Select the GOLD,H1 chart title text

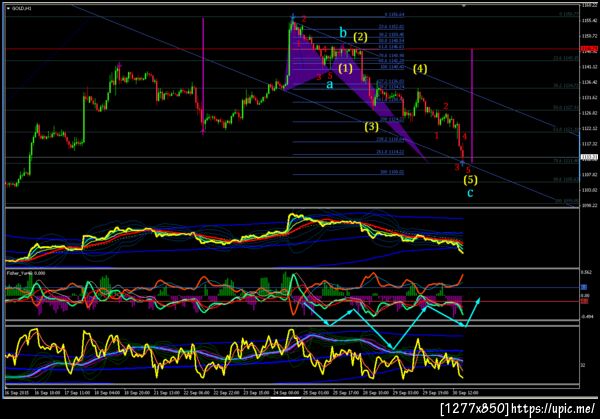21,8
